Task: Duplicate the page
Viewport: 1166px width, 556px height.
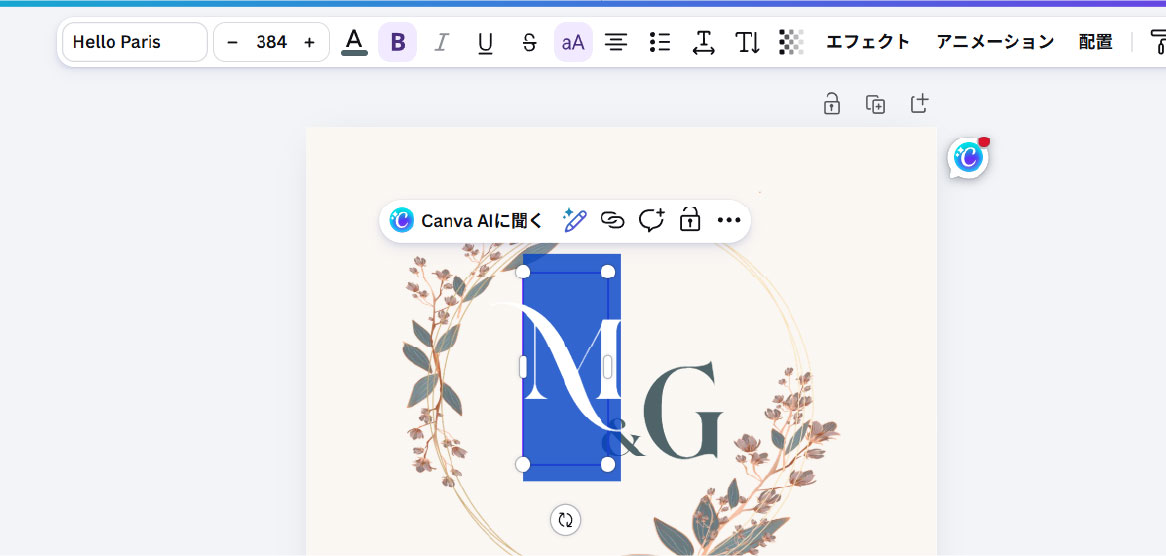Action: [875, 104]
